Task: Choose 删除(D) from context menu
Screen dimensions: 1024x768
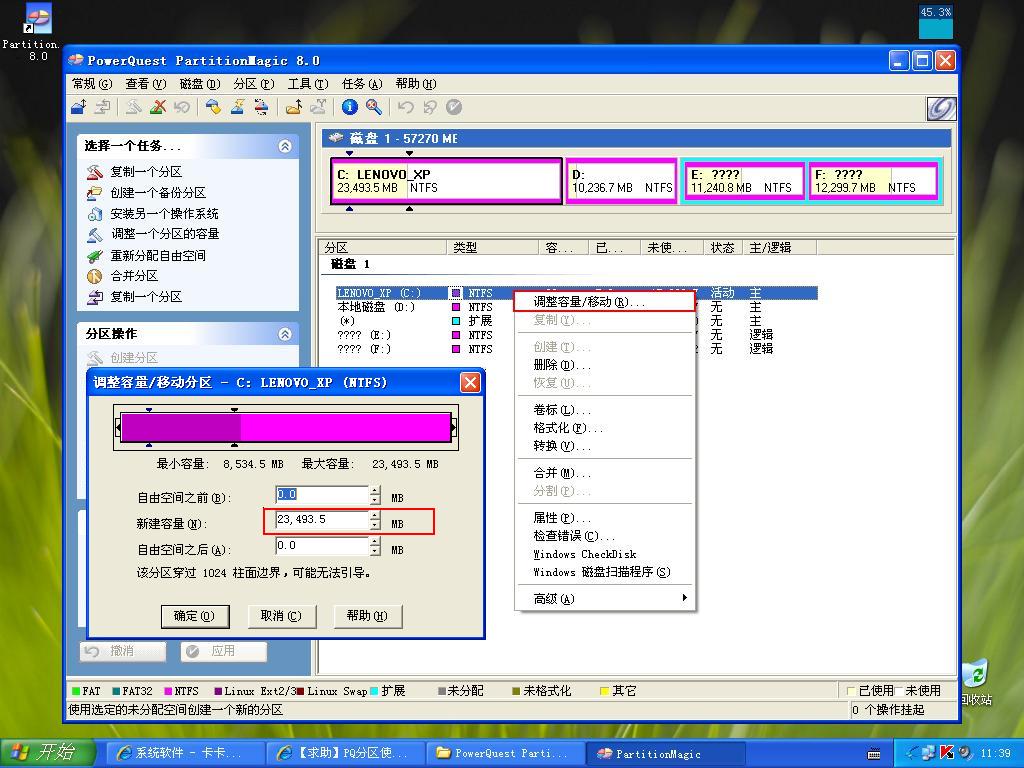Action: [603, 365]
